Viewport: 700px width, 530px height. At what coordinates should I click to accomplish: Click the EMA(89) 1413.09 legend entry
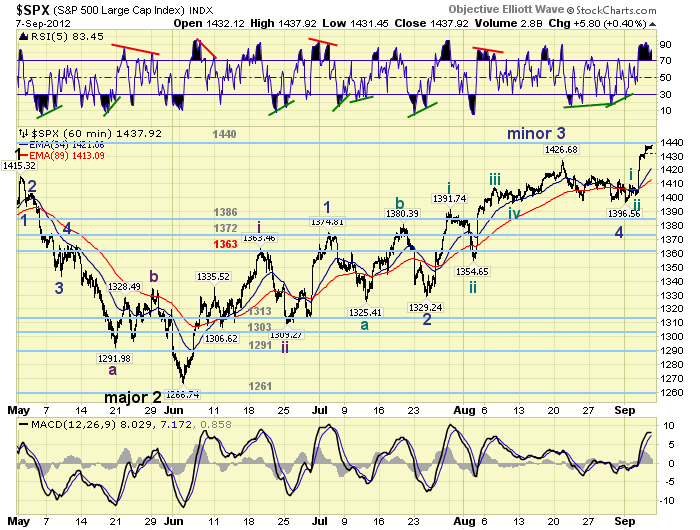[x=63, y=155]
